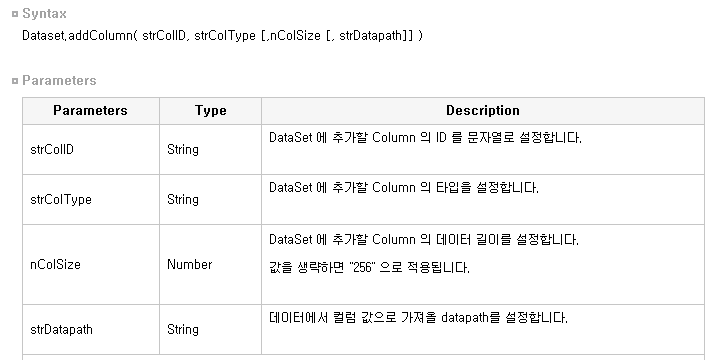Screen dimensions: 712x360
Task: Select the strColType parameter cell
Action: point(91,199)
